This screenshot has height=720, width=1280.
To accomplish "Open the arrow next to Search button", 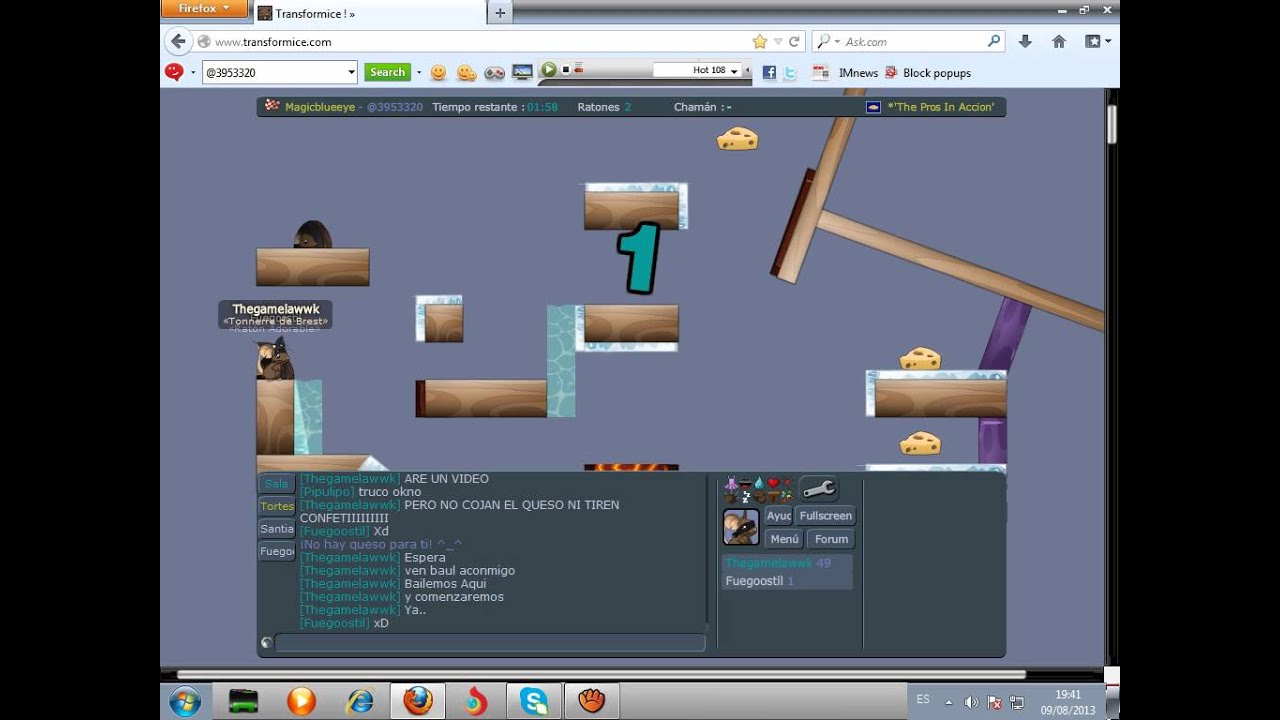I will tap(418, 72).
